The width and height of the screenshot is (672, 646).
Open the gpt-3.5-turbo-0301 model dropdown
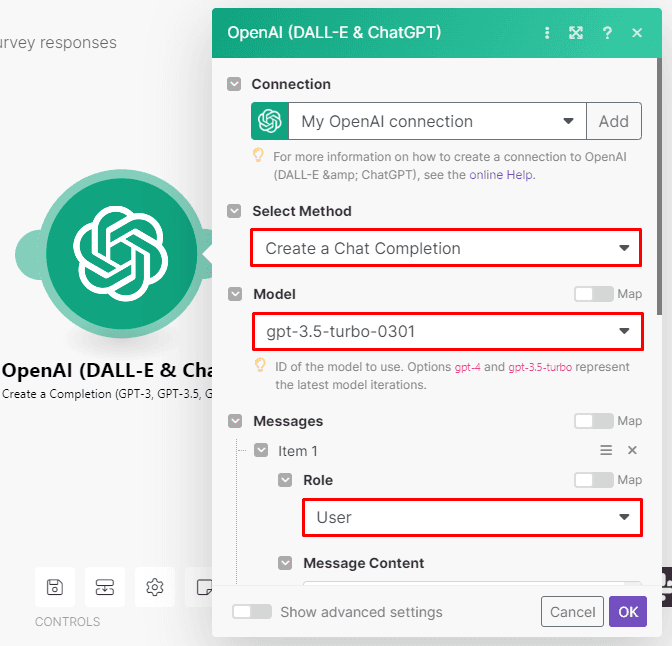point(448,331)
